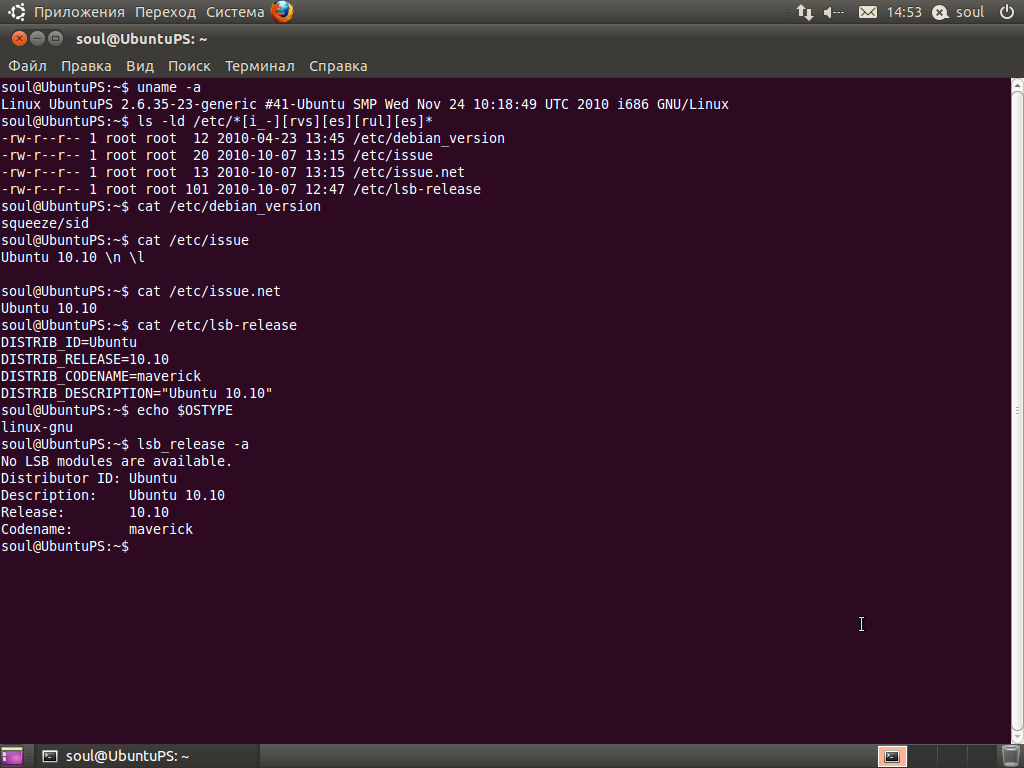The width and height of the screenshot is (1024, 768).
Task: Click the Codename: maverick line
Action: [97, 529]
